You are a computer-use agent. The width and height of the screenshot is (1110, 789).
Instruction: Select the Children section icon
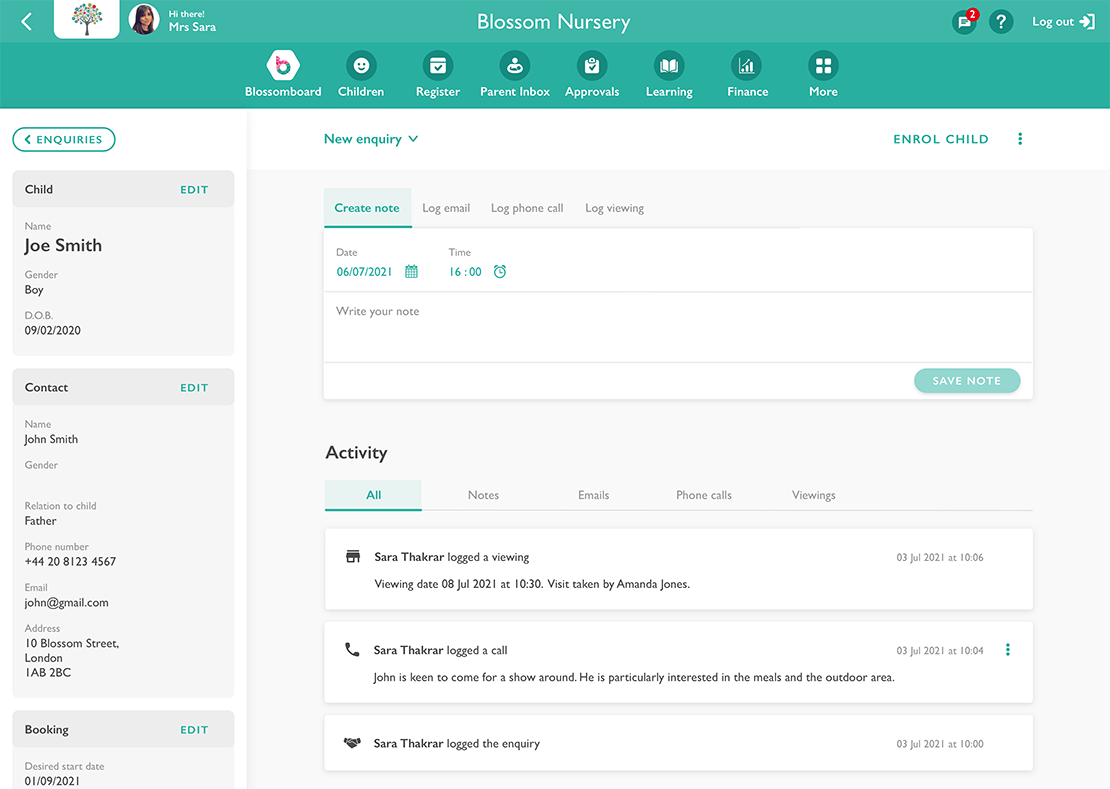(x=360, y=64)
